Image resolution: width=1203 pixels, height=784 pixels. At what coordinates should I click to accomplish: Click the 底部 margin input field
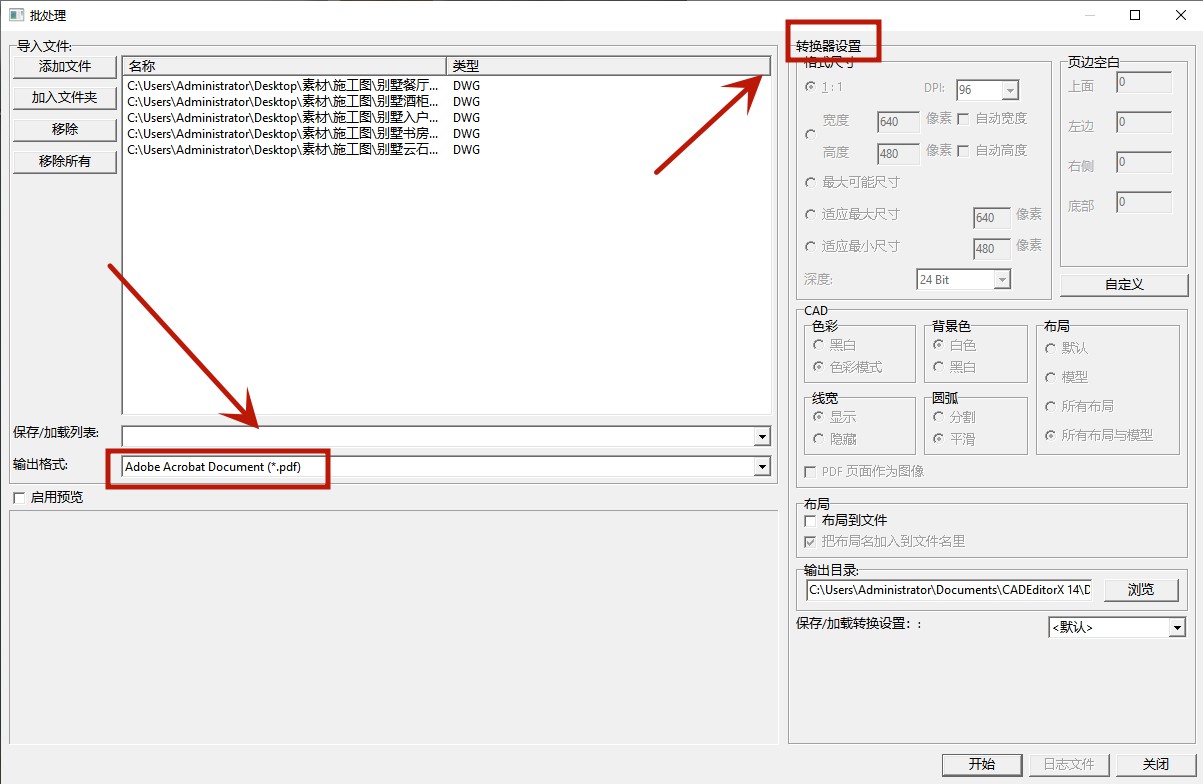pyautogui.click(x=1144, y=202)
